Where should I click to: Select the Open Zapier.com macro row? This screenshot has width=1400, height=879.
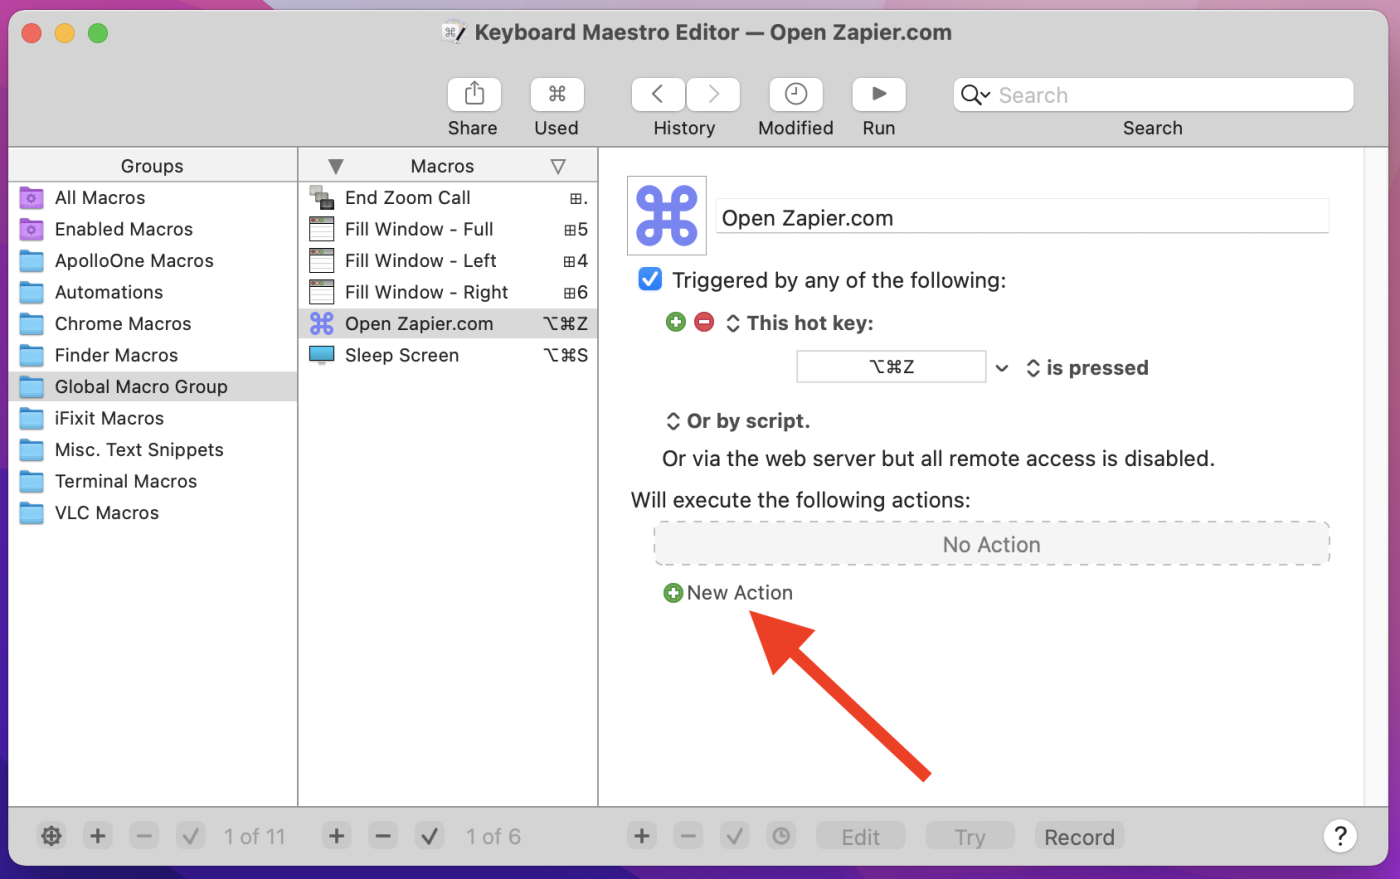click(448, 324)
